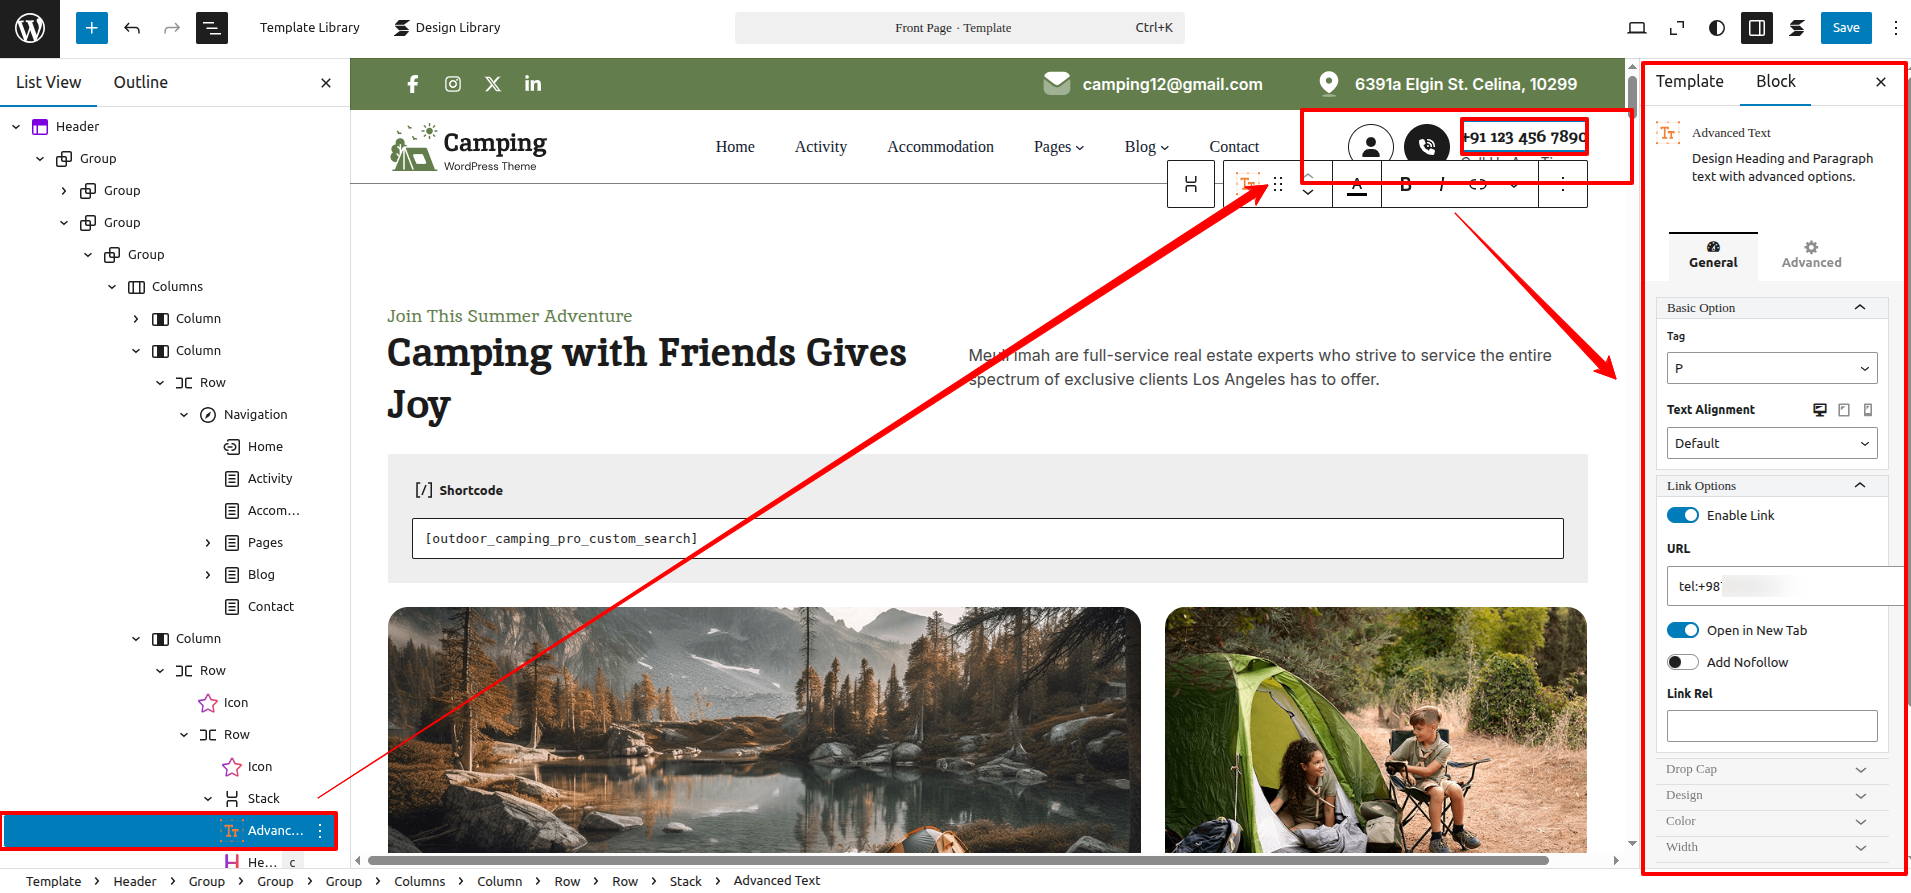
Task: Click the Undo arrow icon
Action: (132, 28)
